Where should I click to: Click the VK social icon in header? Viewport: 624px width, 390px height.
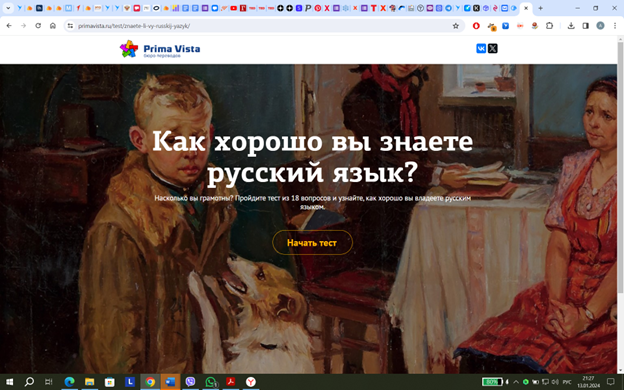tap(481, 49)
